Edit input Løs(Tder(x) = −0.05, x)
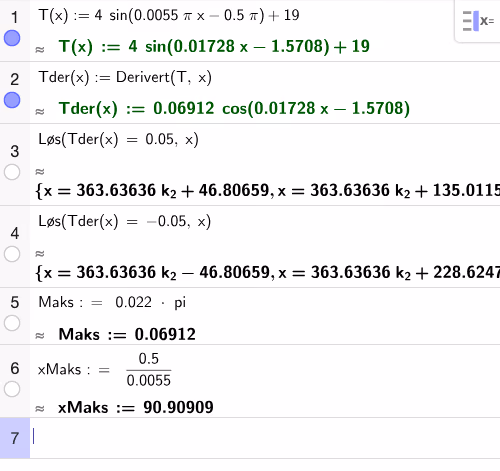The height and width of the screenshot is (471, 500). (124, 221)
